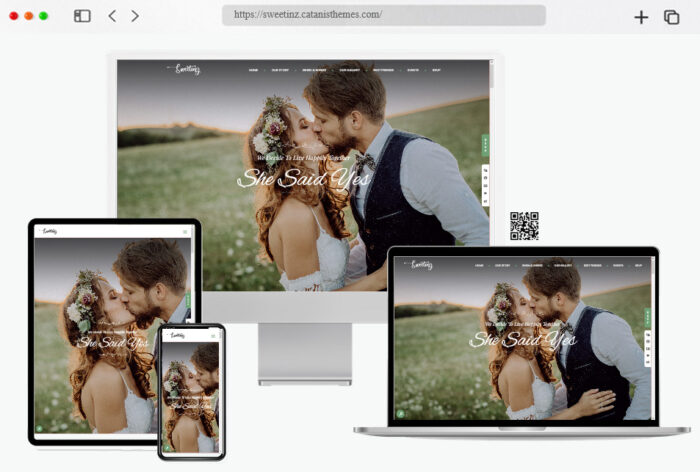Toggle the browser sidebar panel icon
This screenshot has height=472, width=700.
tap(82, 16)
